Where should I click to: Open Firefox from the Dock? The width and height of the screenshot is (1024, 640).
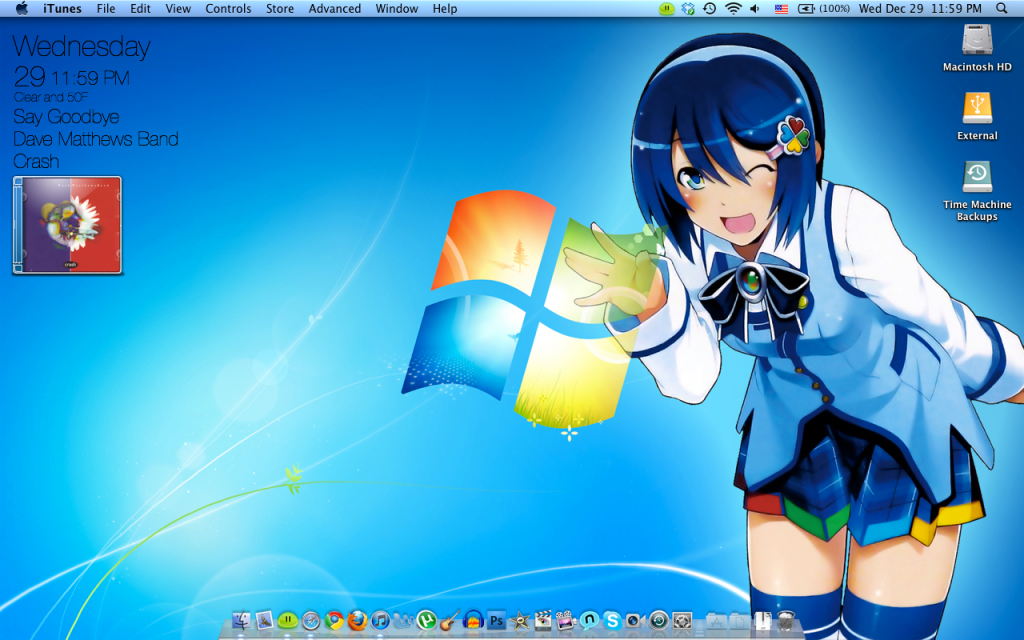[357, 620]
